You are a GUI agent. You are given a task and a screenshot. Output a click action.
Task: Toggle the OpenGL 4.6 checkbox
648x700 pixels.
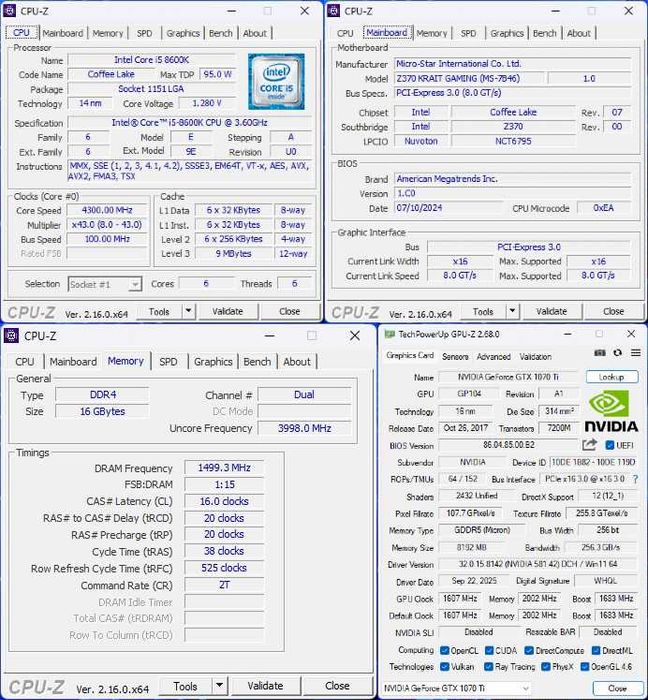[585, 667]
